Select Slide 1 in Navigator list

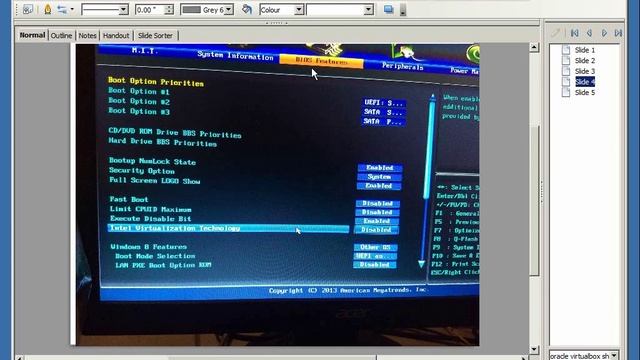584,50
